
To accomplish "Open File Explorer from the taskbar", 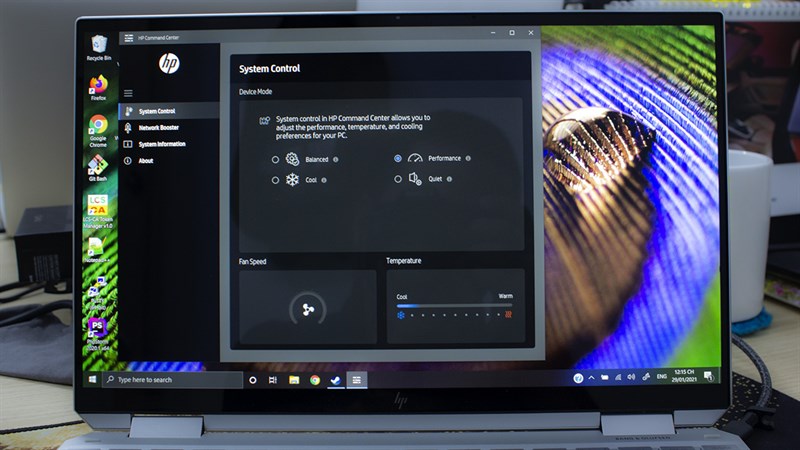I will pyautogui.click(x=294, y=380).
